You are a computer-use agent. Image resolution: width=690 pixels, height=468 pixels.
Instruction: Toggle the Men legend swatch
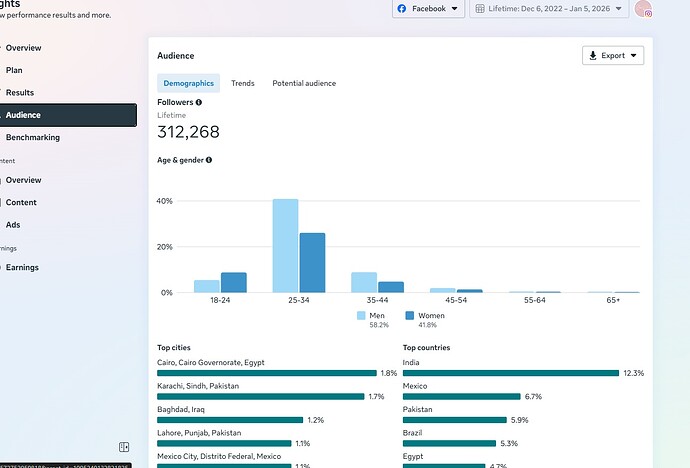point(362,316)
